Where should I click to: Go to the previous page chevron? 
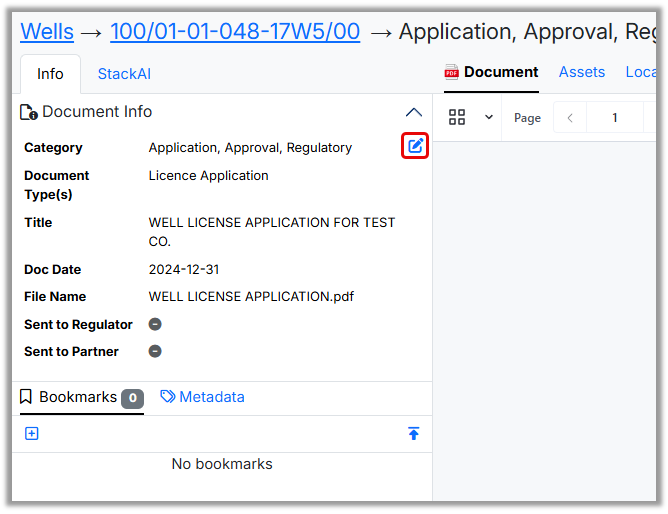point(570,118)
